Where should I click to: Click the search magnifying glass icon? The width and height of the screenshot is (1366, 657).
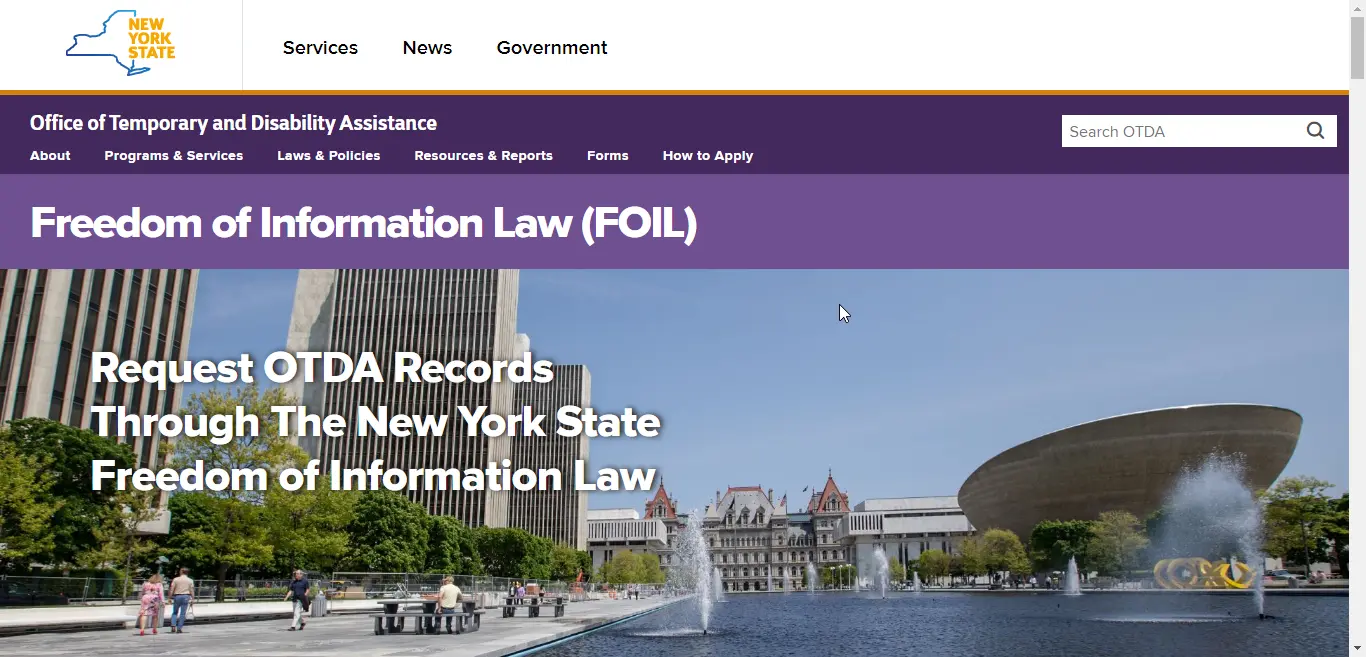pyautogui.click(x=1315, y=131)
